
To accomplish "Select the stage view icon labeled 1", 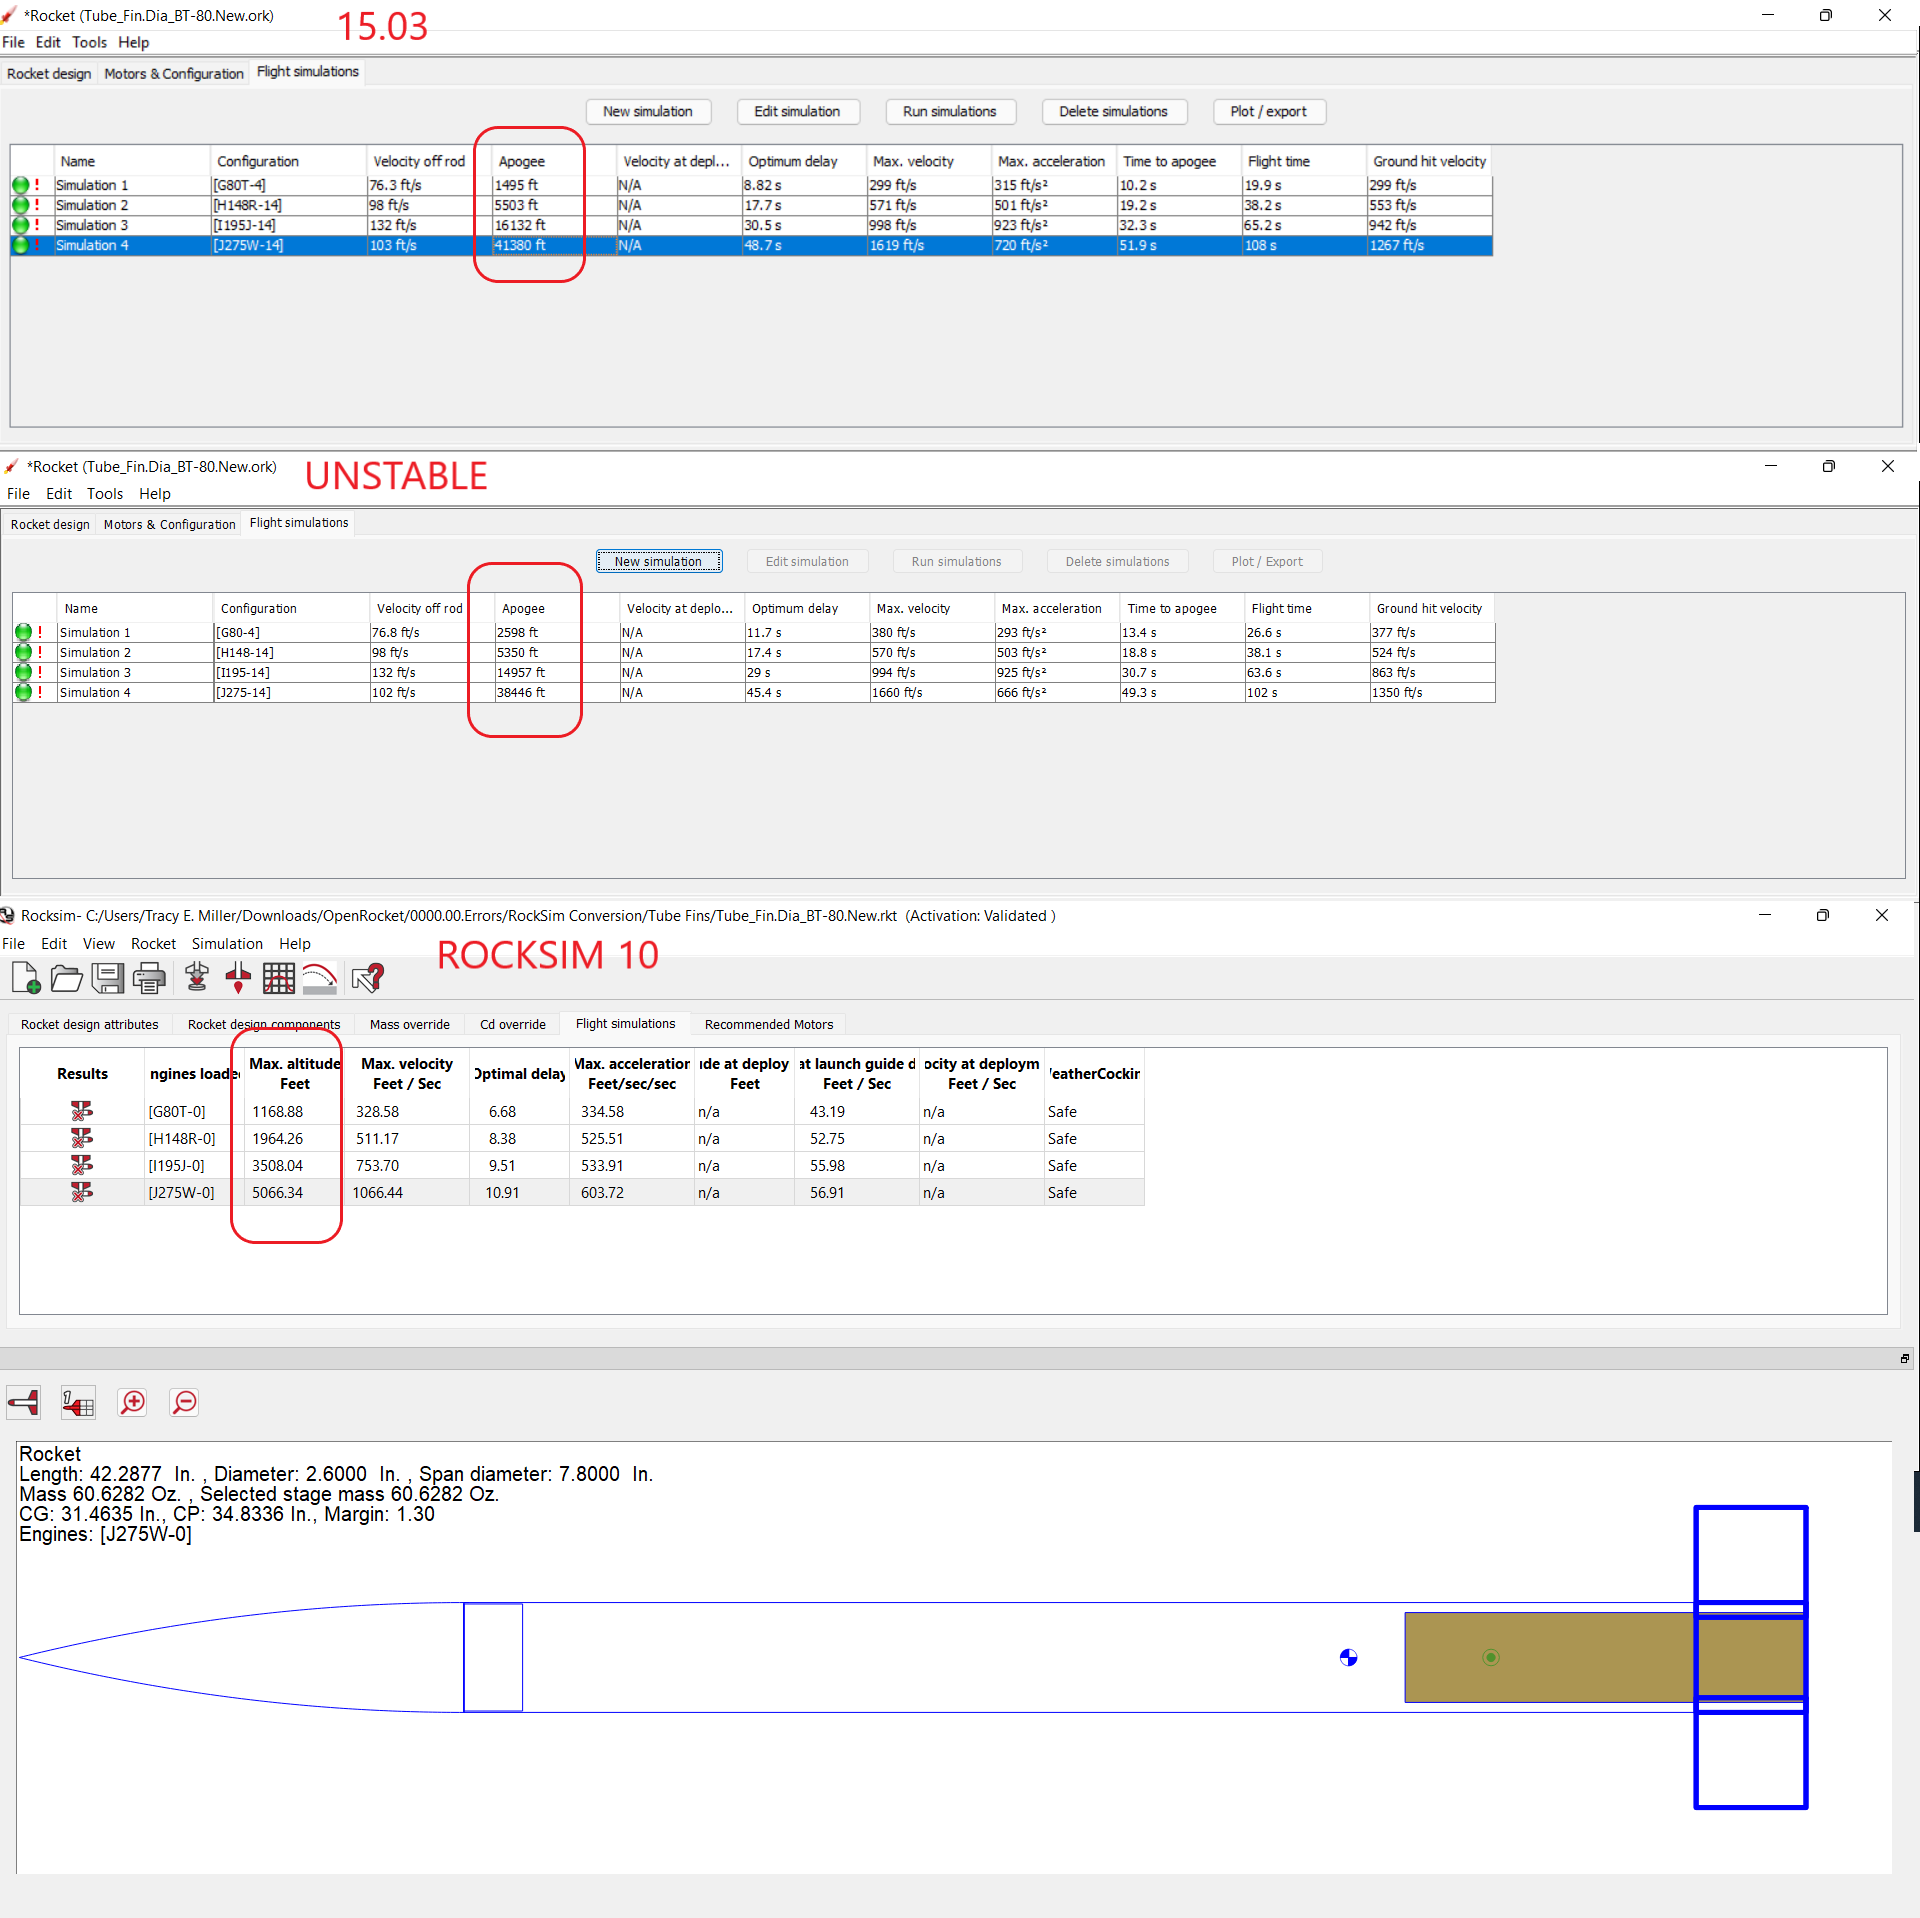I will [77, 1402].
